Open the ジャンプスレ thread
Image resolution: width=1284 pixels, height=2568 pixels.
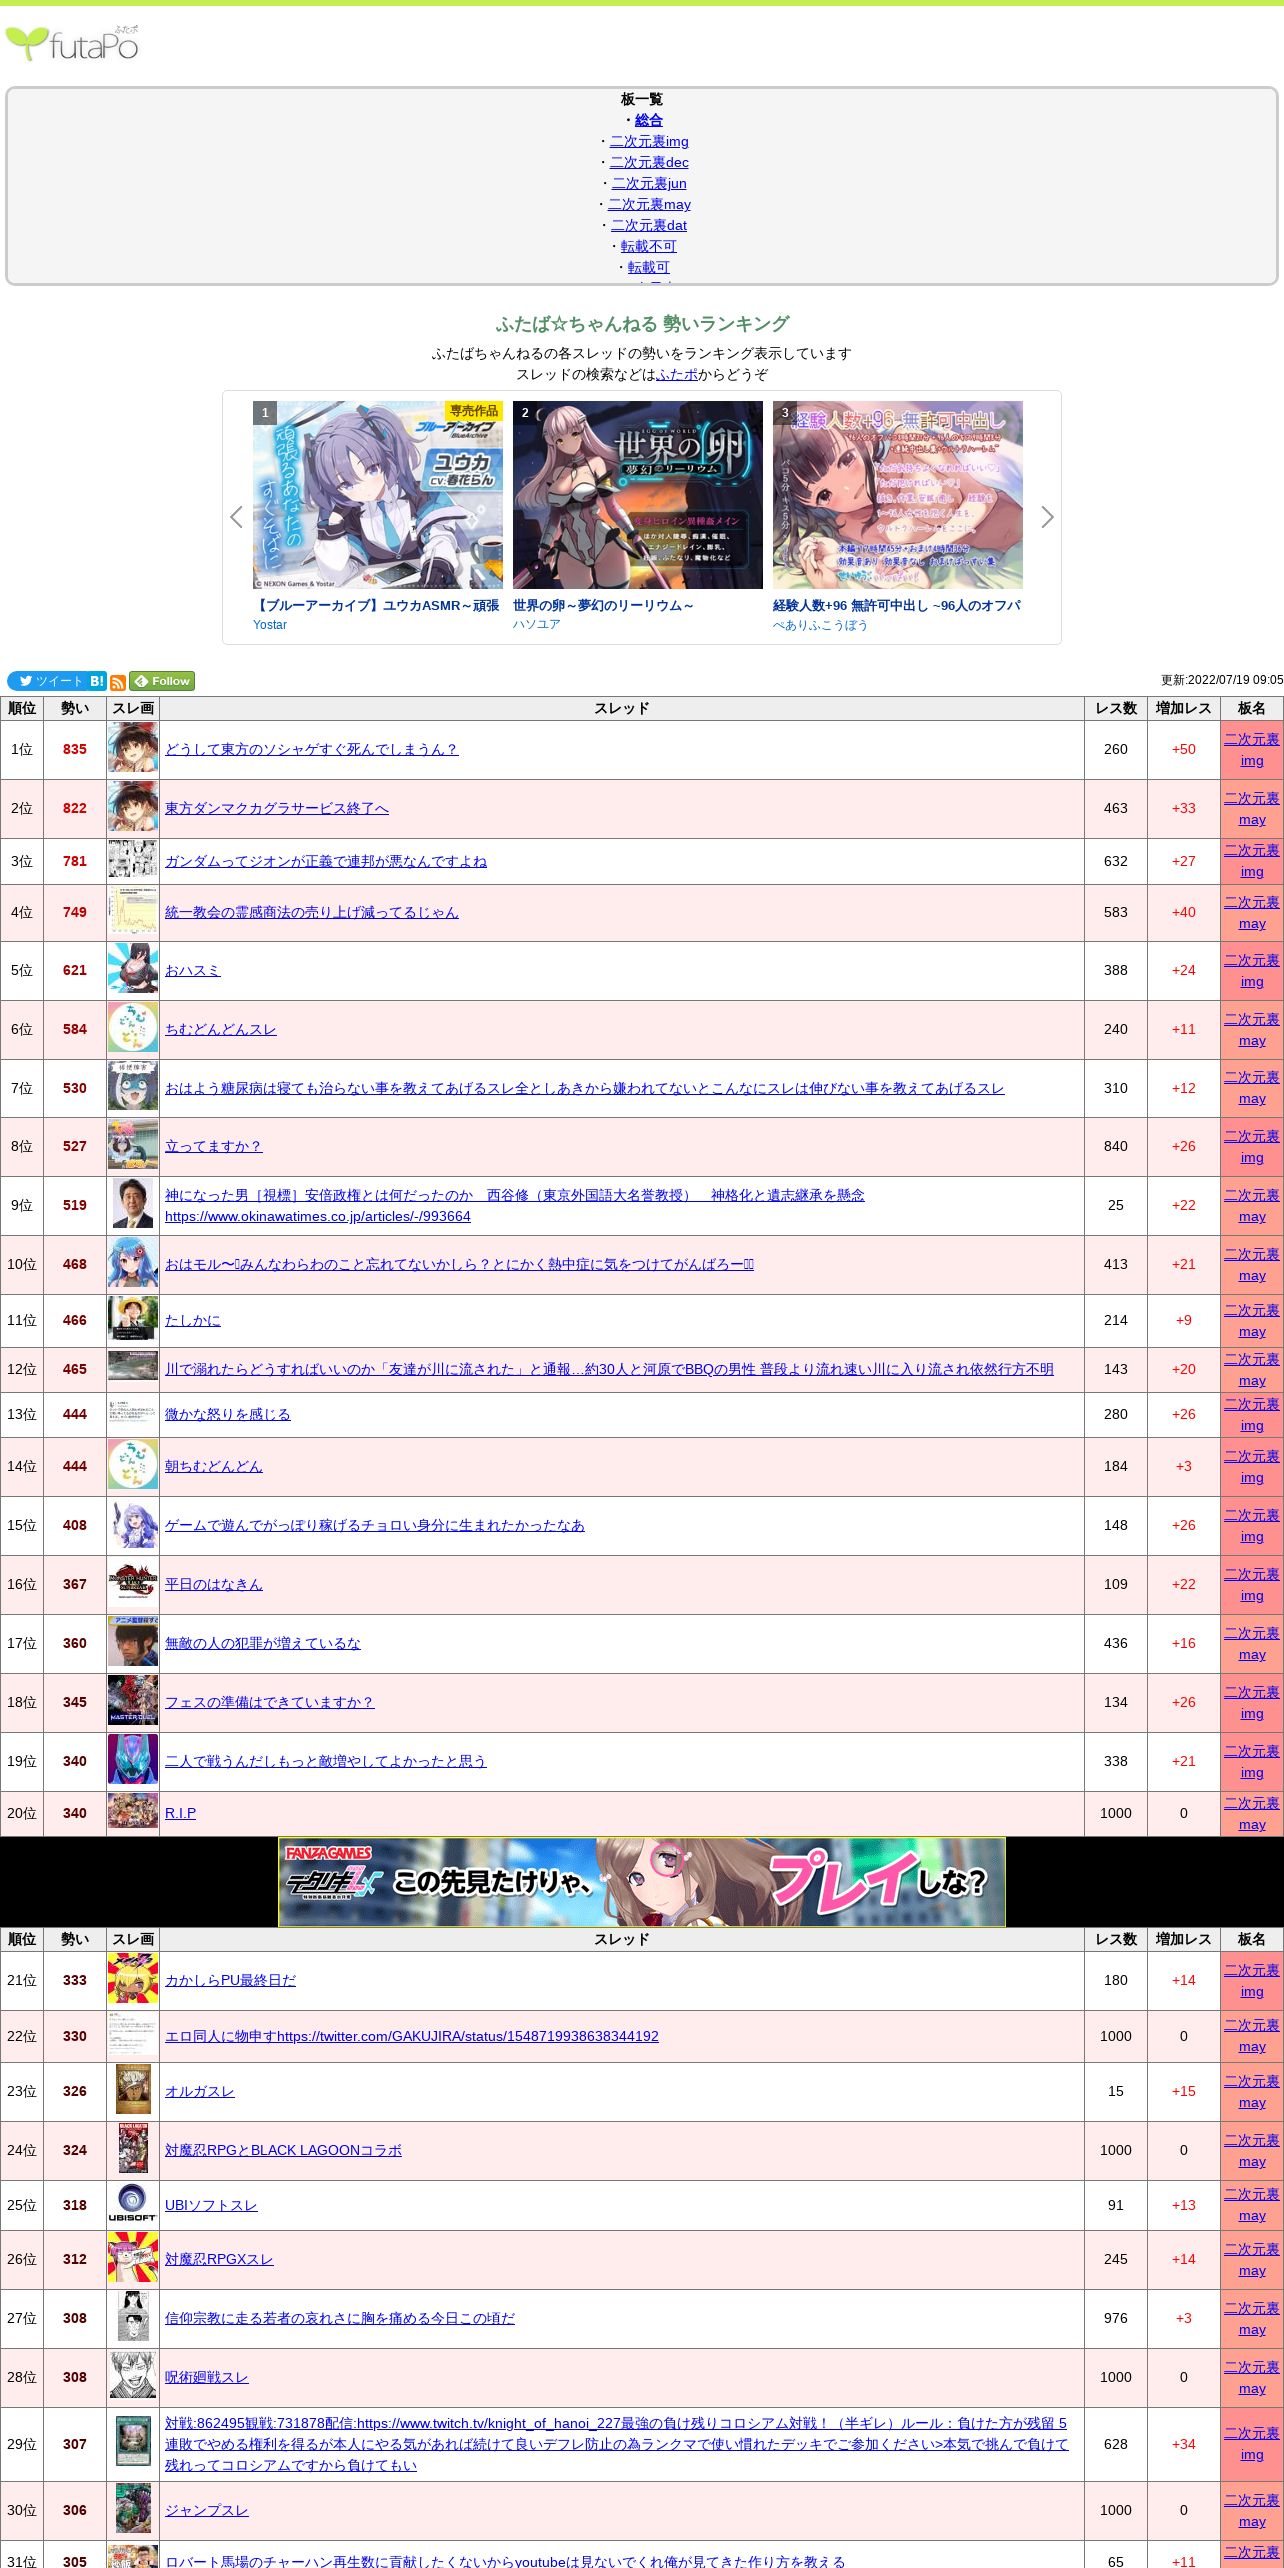click(x=207, y=2510)
